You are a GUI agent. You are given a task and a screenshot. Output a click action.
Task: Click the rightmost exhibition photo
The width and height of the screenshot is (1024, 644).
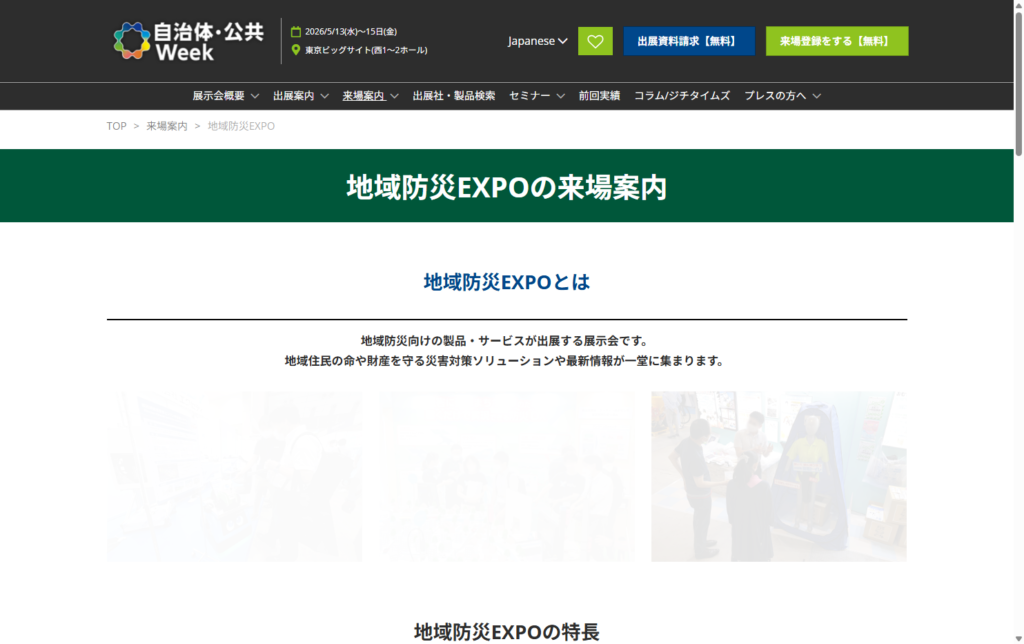(x=778, y=476)
